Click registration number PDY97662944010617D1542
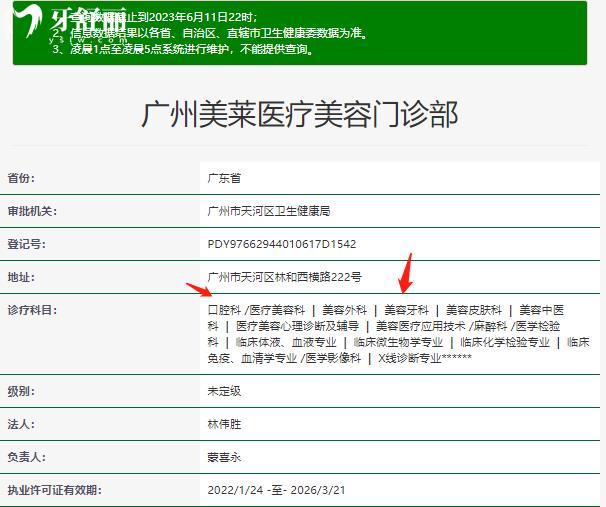This screenshot has height=507, width=606. pyautogui.click(x=282, y=244)
